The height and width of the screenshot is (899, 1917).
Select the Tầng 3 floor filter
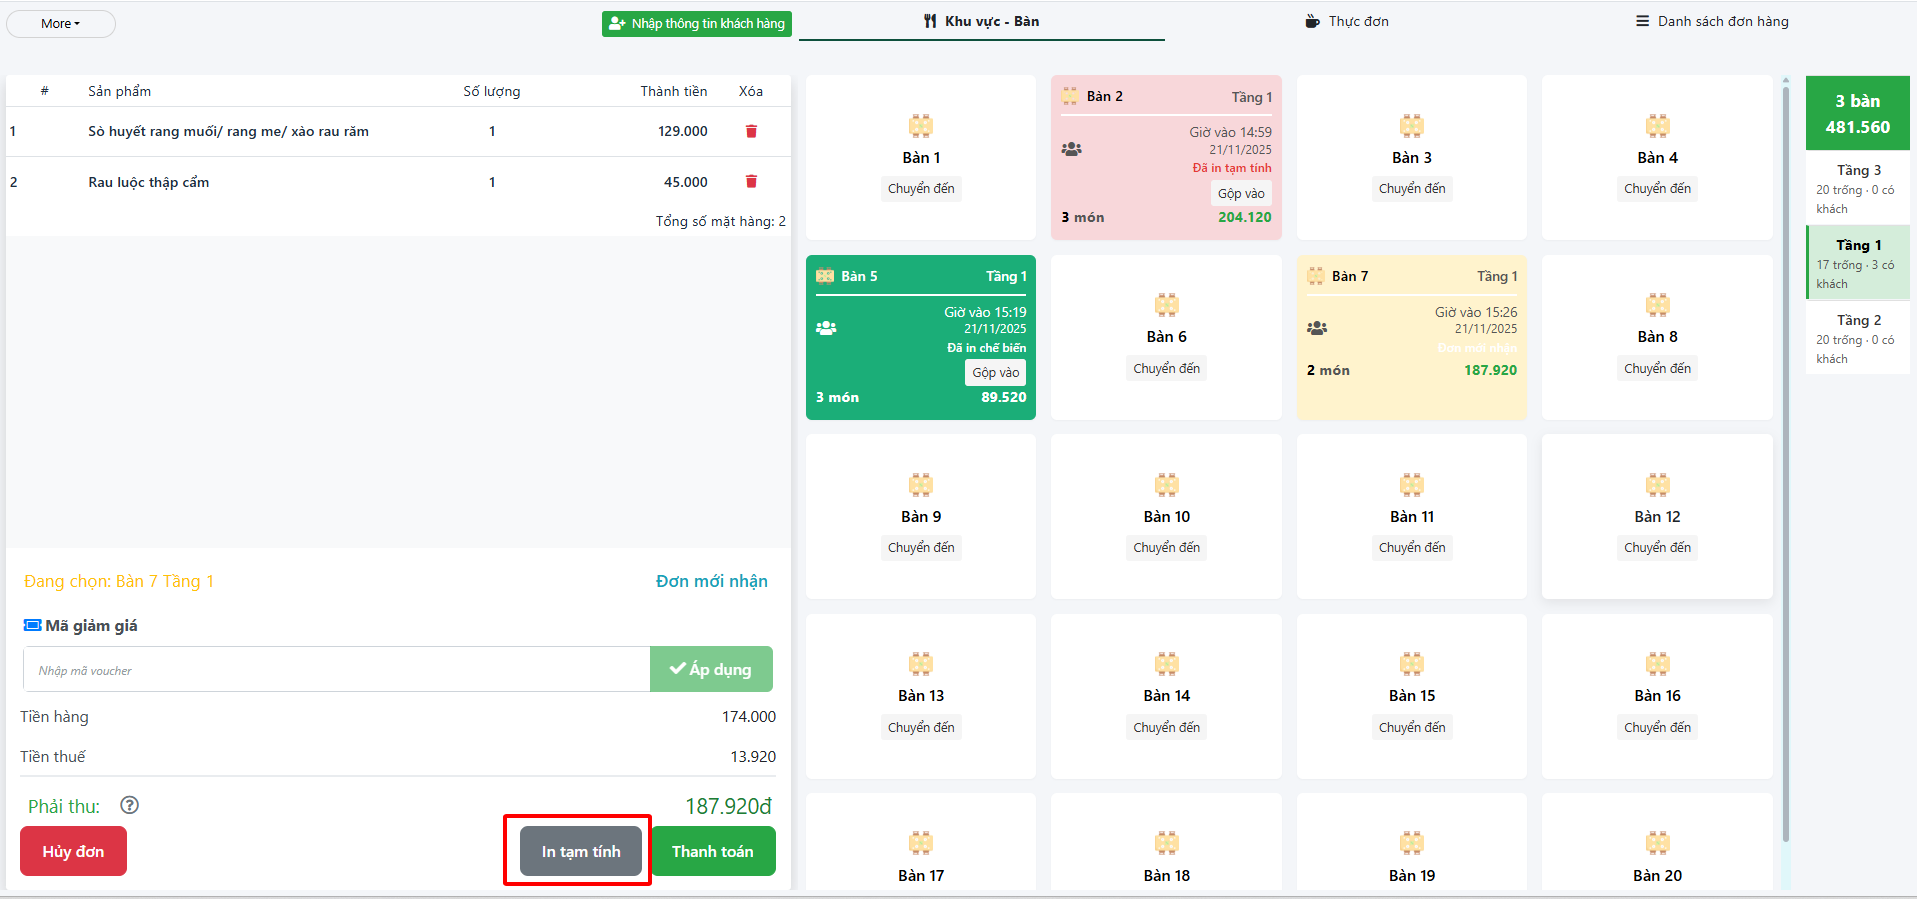point(1857,188)
